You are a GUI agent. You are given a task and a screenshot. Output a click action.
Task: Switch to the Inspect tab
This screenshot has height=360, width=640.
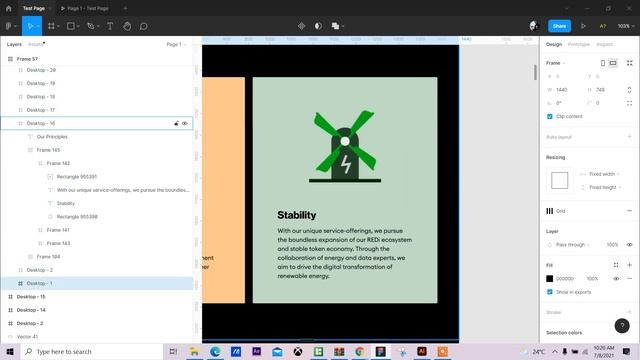tap(604, 44)
